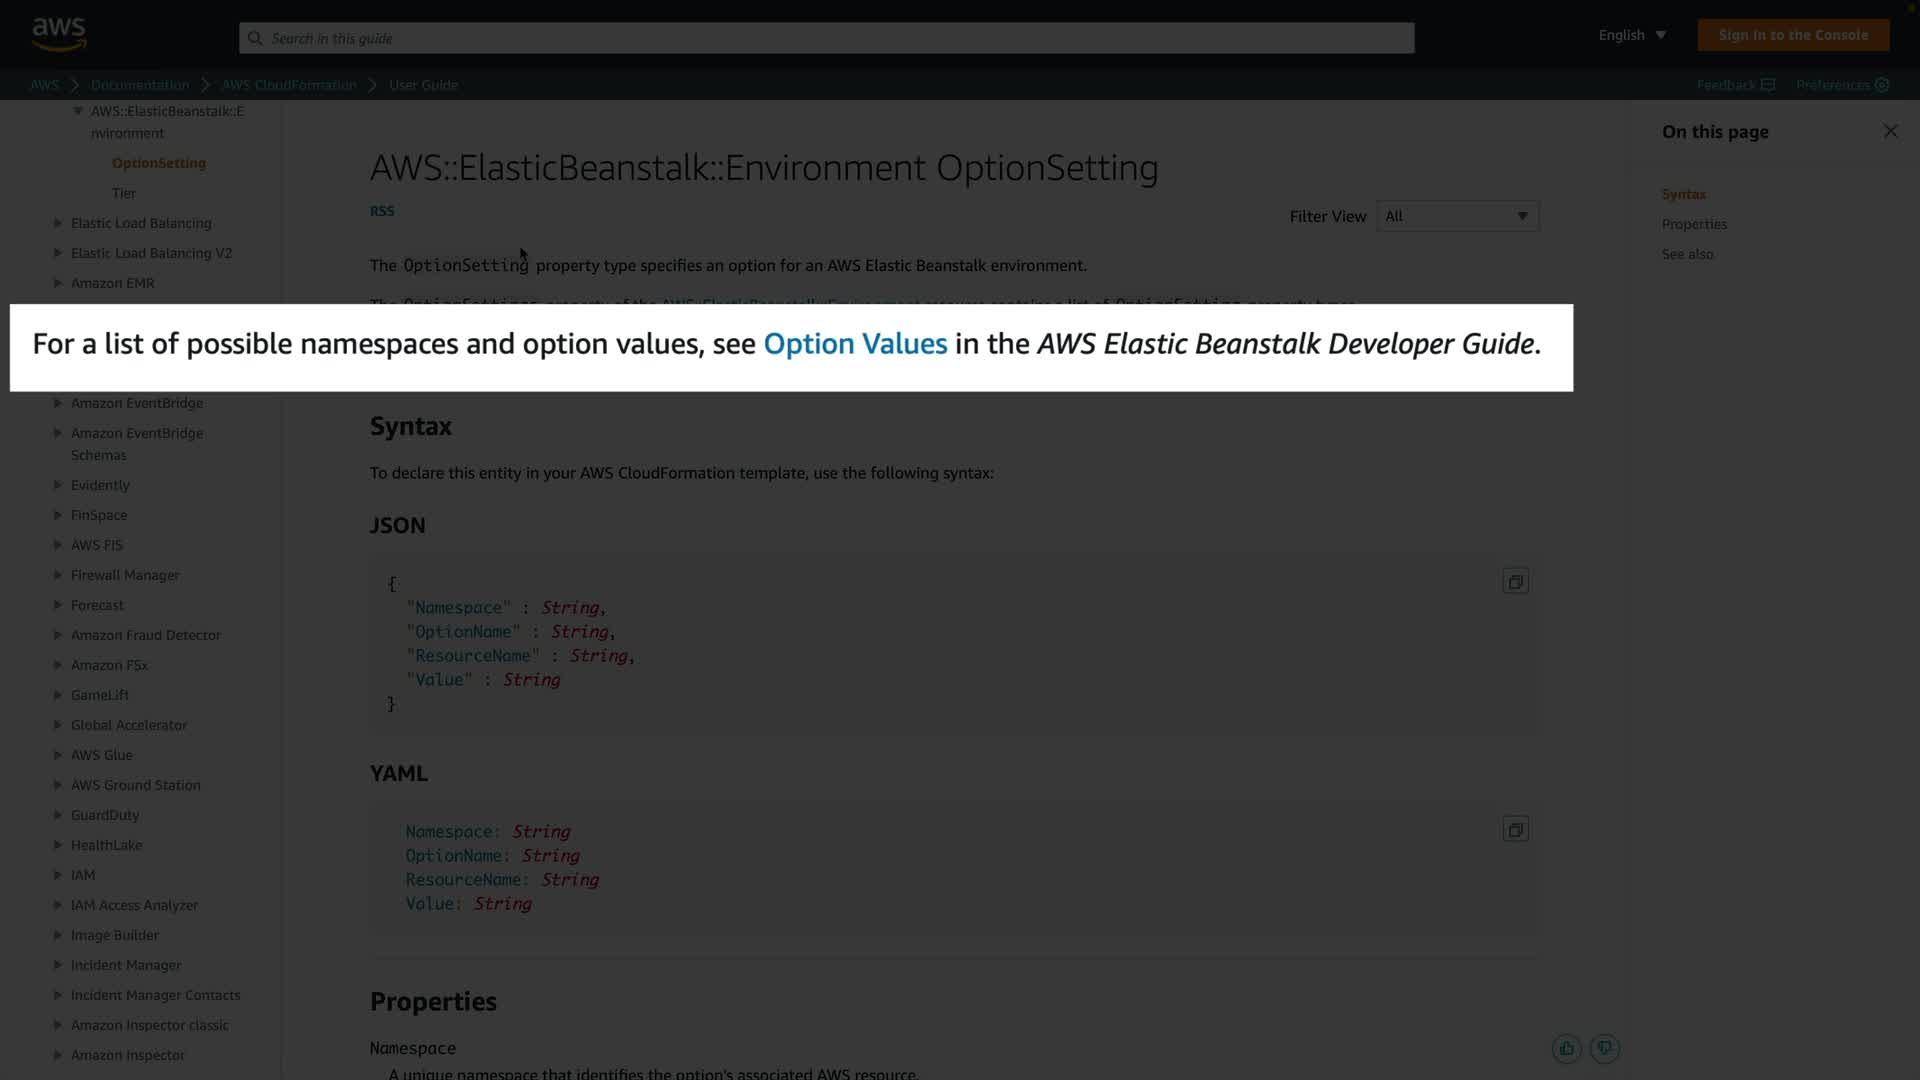Click the thumbs up feedback icon
Viewport: 1920px width, 1080px height.
pos(1566,1048)
